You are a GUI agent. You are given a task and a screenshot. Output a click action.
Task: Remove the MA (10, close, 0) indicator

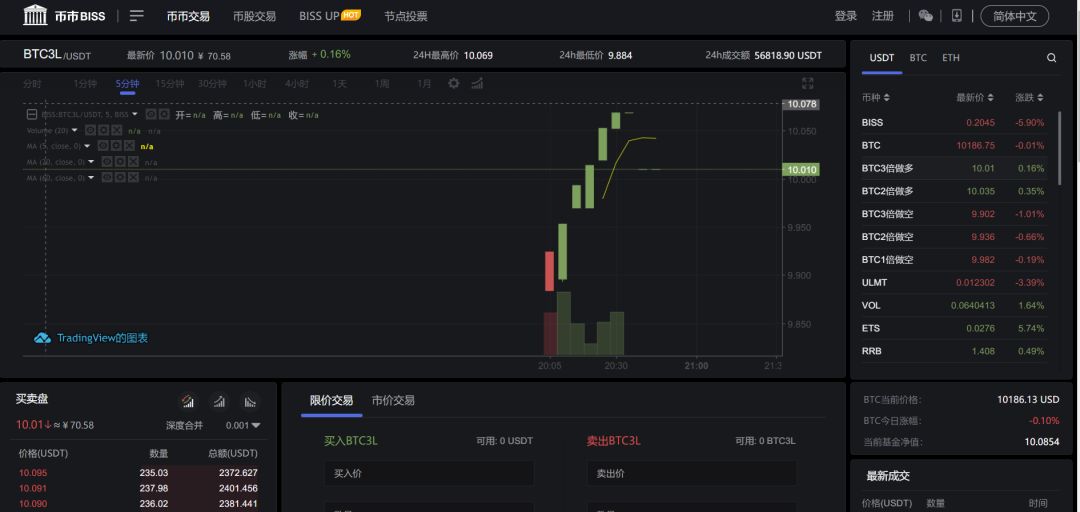click(133, 162)
